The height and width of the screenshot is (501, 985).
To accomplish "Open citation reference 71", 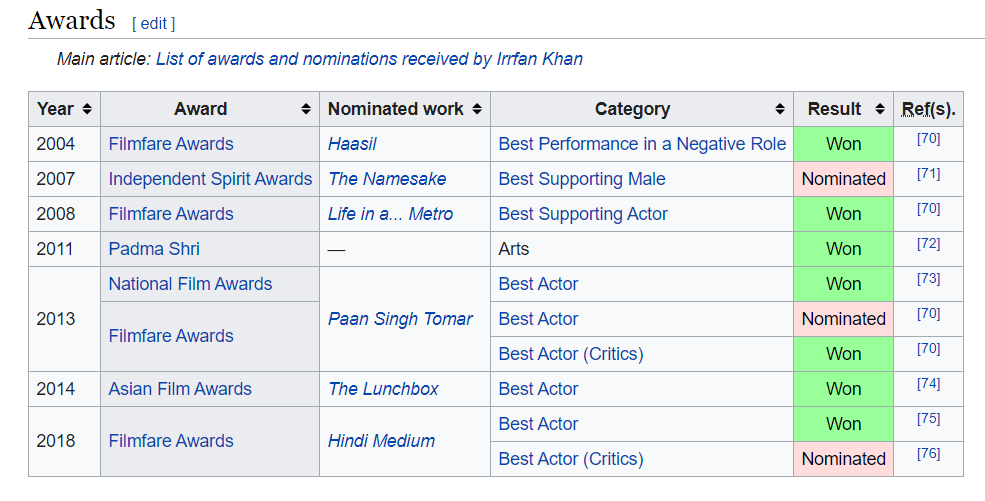I will tap(928, 174).
